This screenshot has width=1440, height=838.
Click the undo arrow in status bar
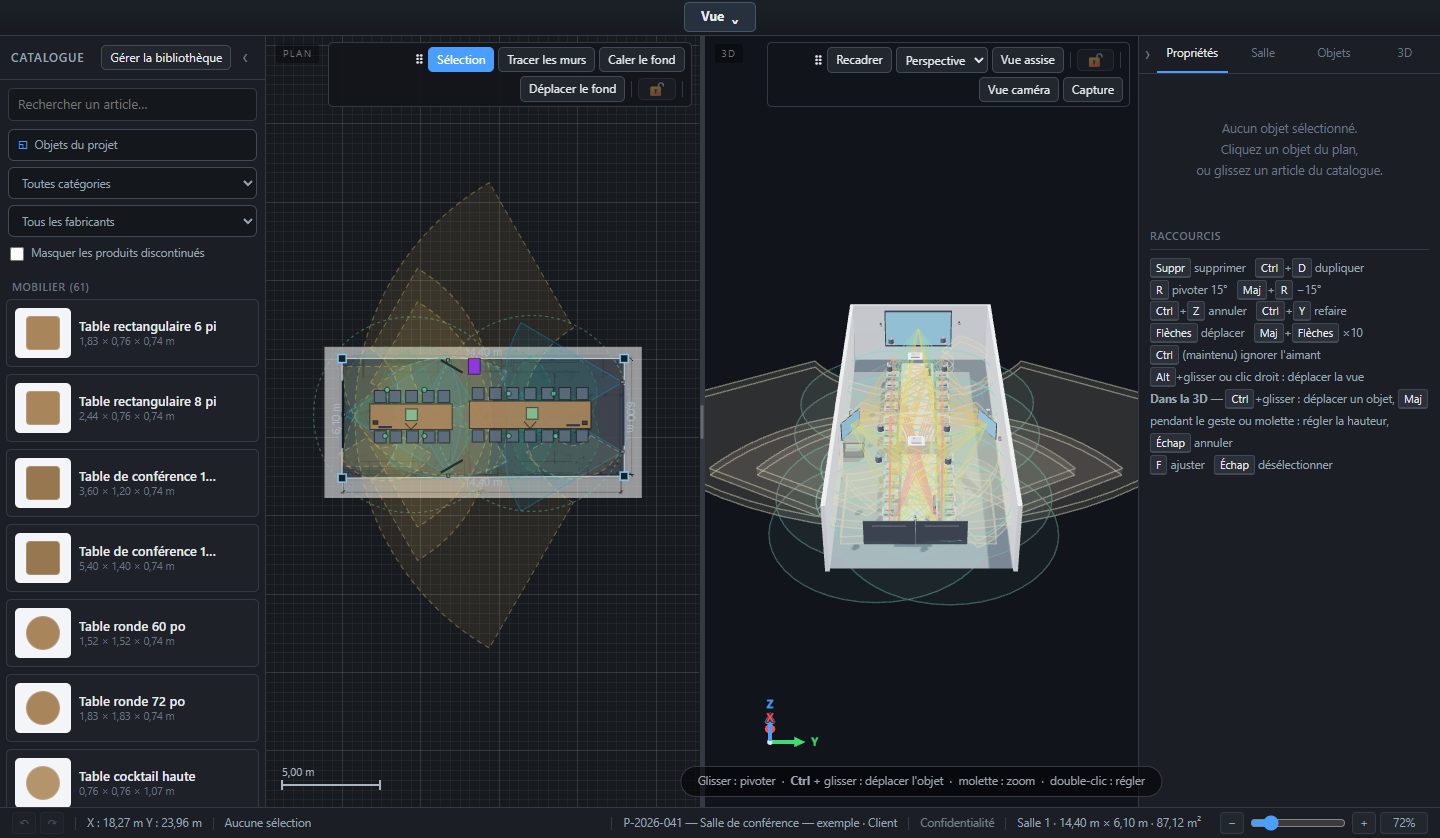click(x=25, y=823)
